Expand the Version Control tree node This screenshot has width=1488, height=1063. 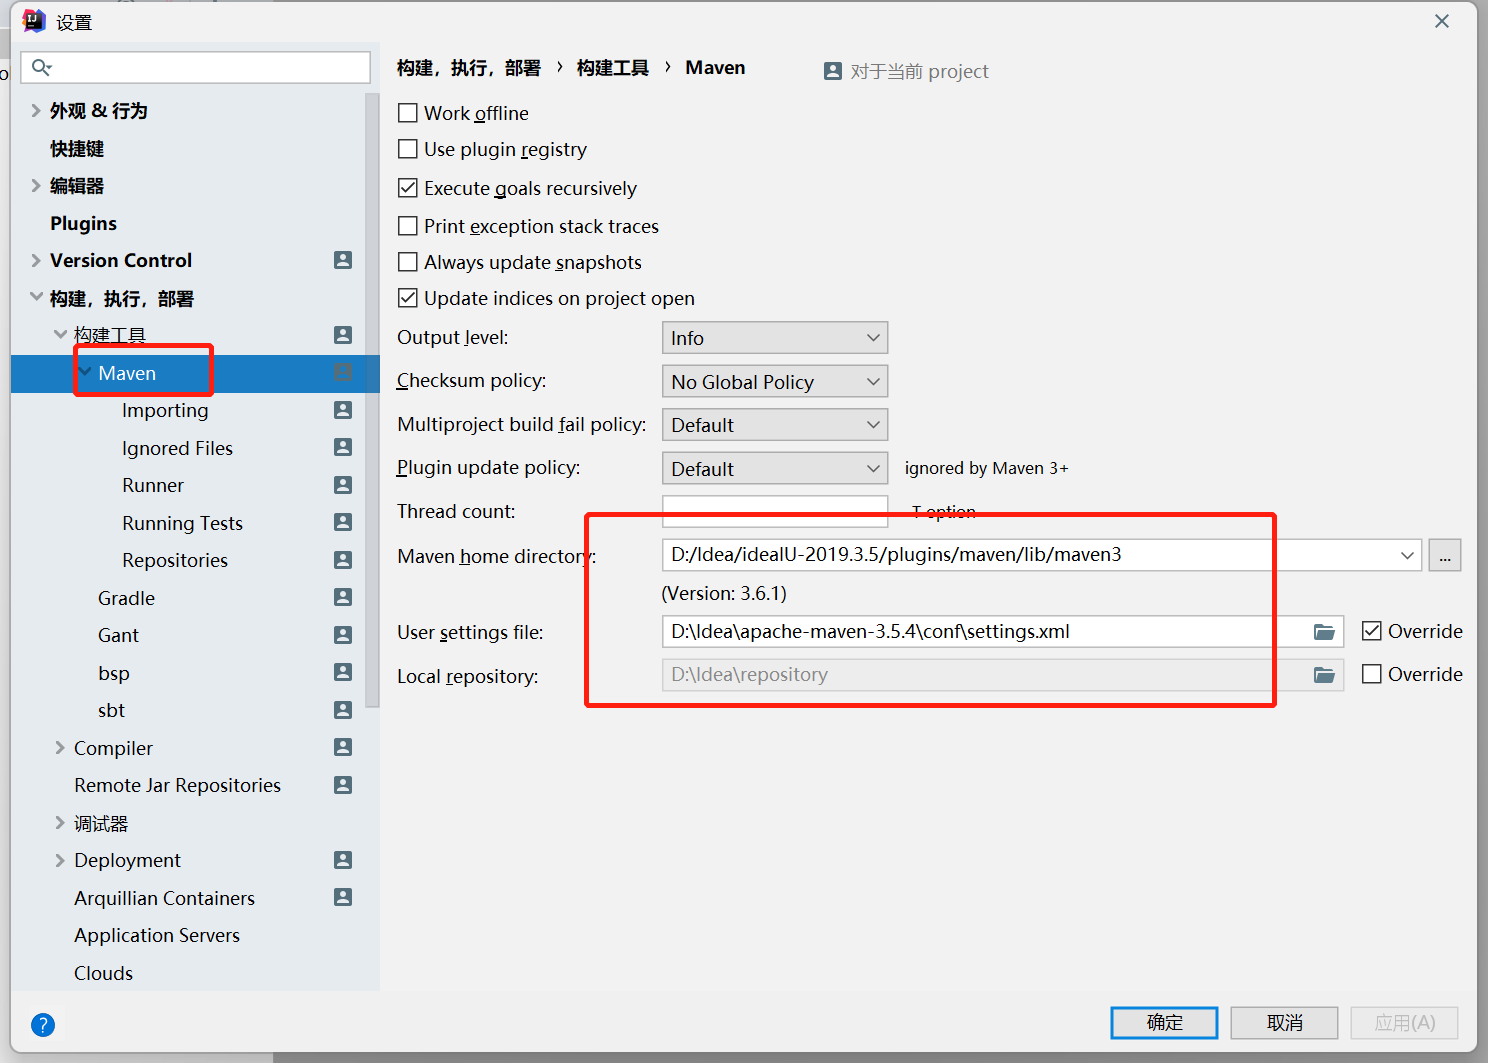(x=36, y=260)
